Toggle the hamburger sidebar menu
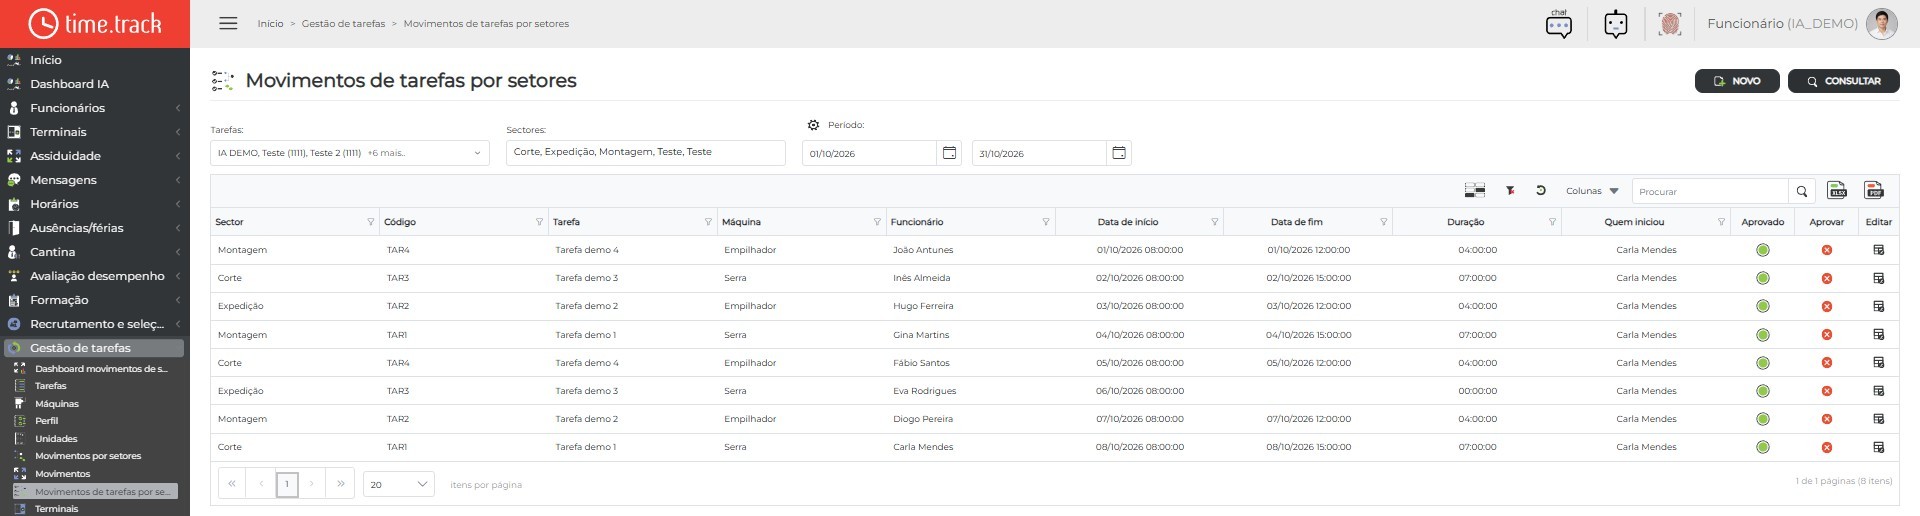 pos(228,23)
